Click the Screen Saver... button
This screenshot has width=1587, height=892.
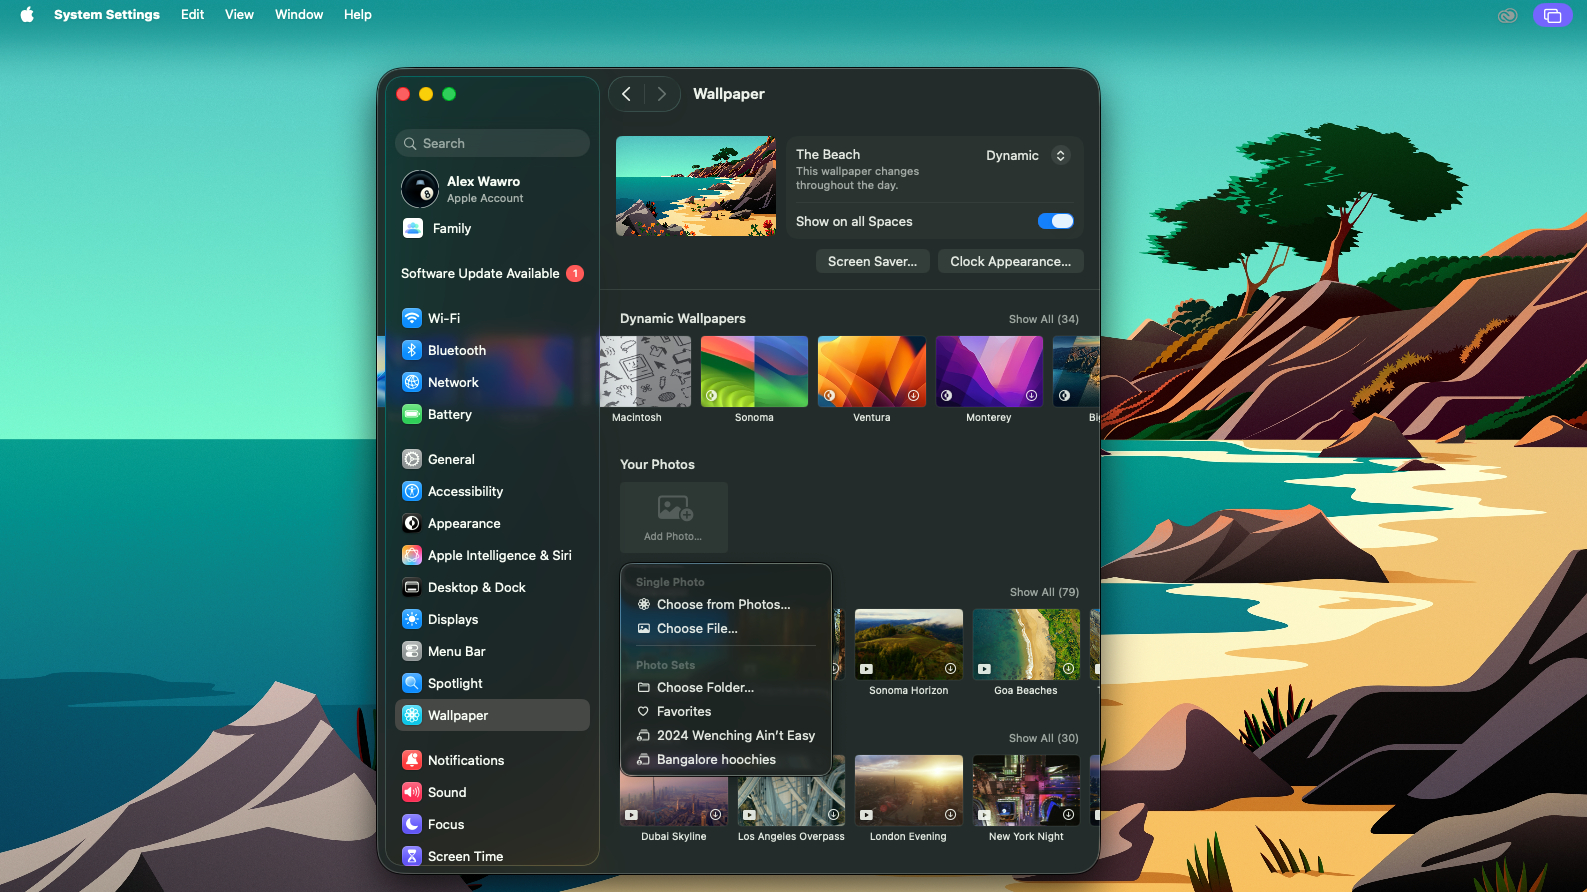point(873,261)
